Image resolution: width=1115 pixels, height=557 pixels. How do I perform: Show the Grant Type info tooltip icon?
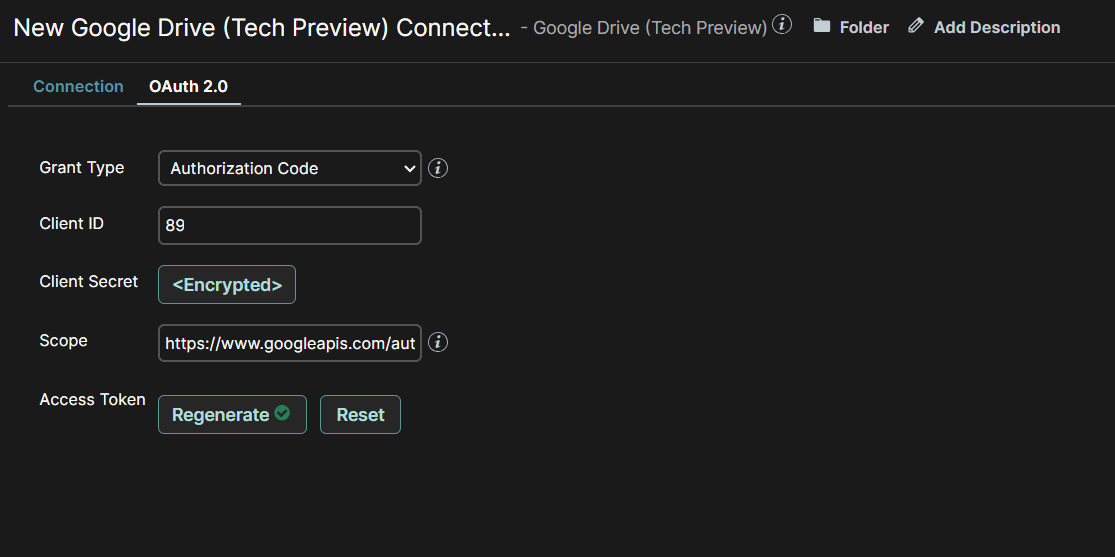click(x=438, y=168)
